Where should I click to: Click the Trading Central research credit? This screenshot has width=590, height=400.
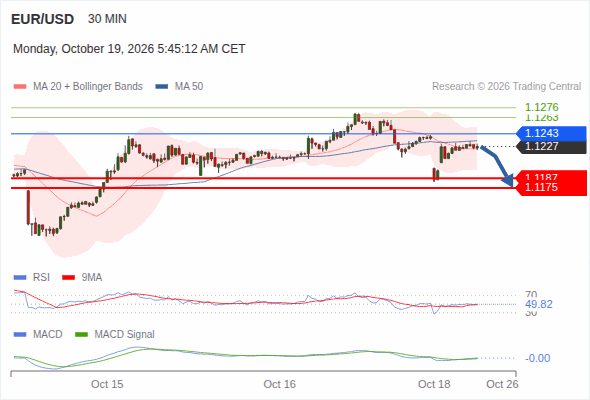pos(506,87)
